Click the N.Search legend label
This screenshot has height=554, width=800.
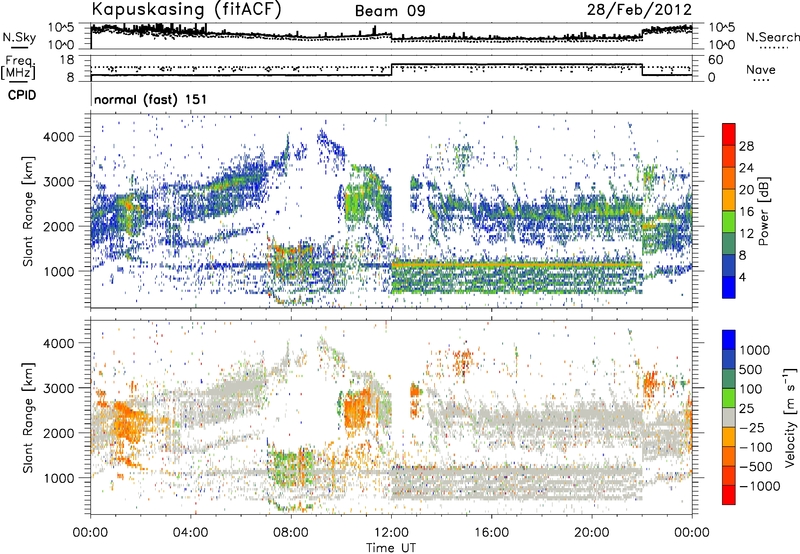click(772, 37)
